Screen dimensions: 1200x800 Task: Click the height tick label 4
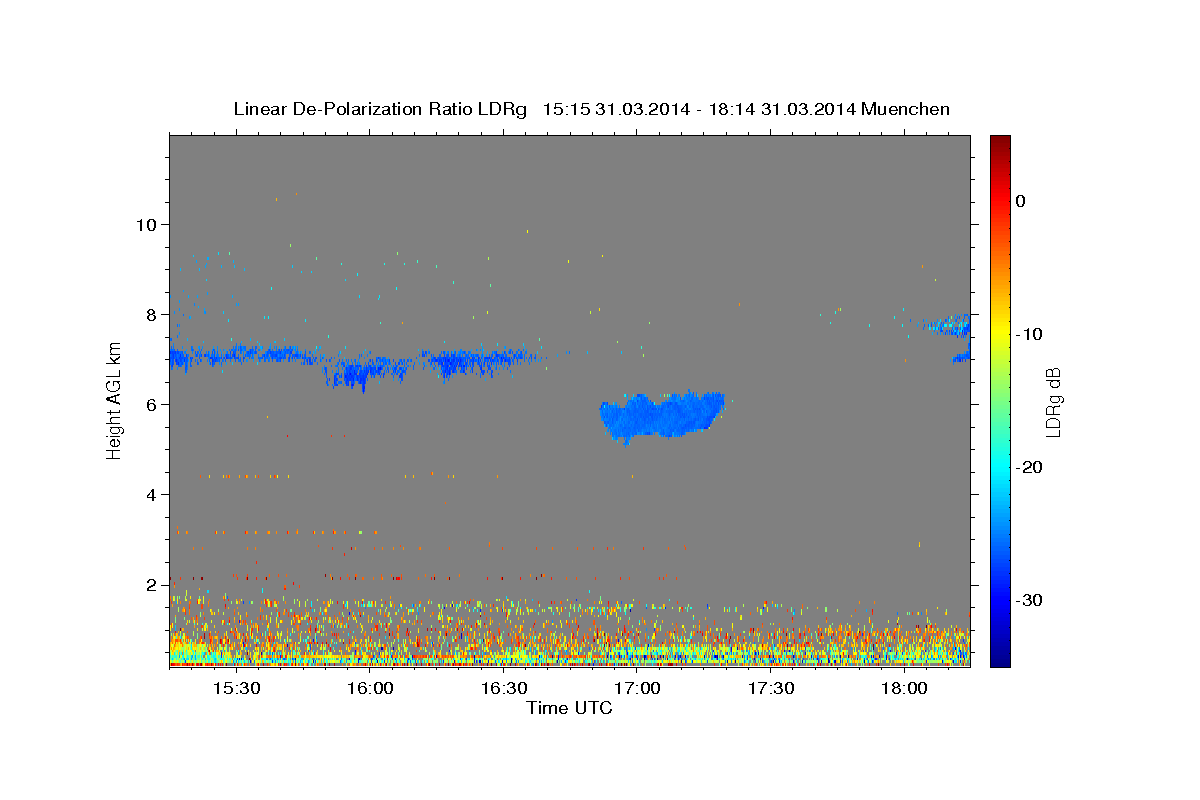(x=149, y=494)
